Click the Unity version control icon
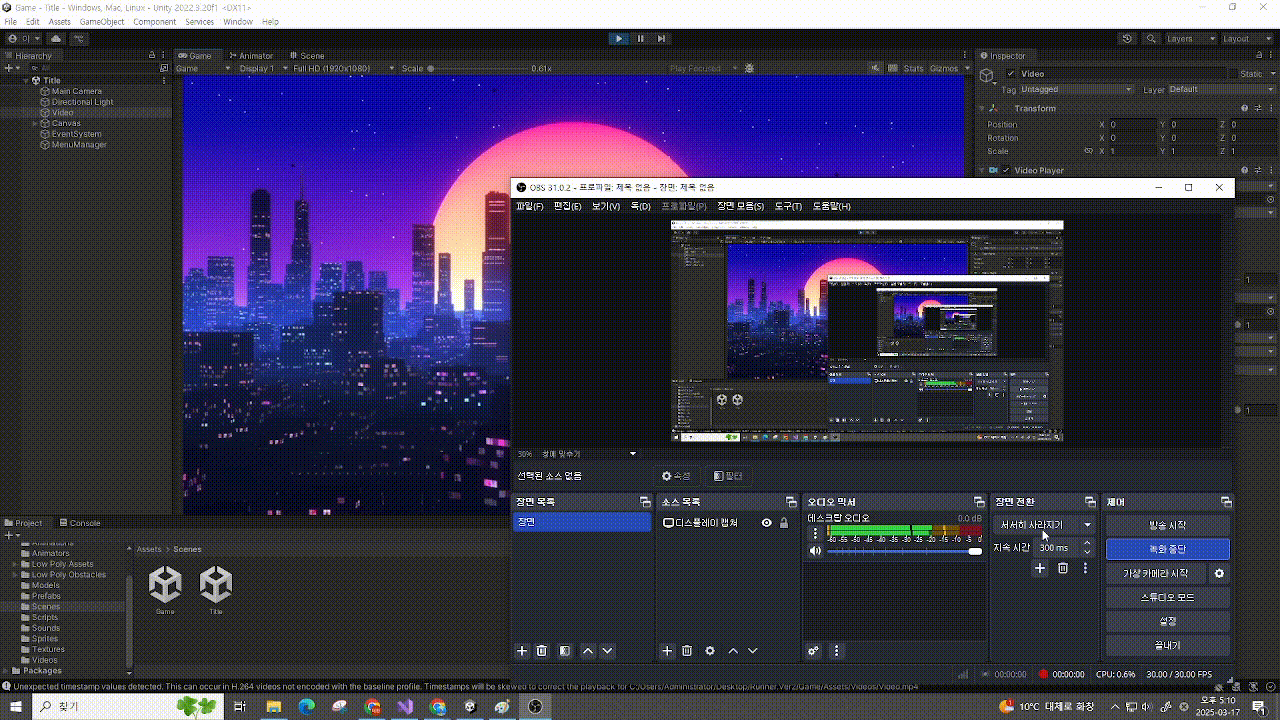The width and height of the screenshot is (1280, 720). coord(78,38)
